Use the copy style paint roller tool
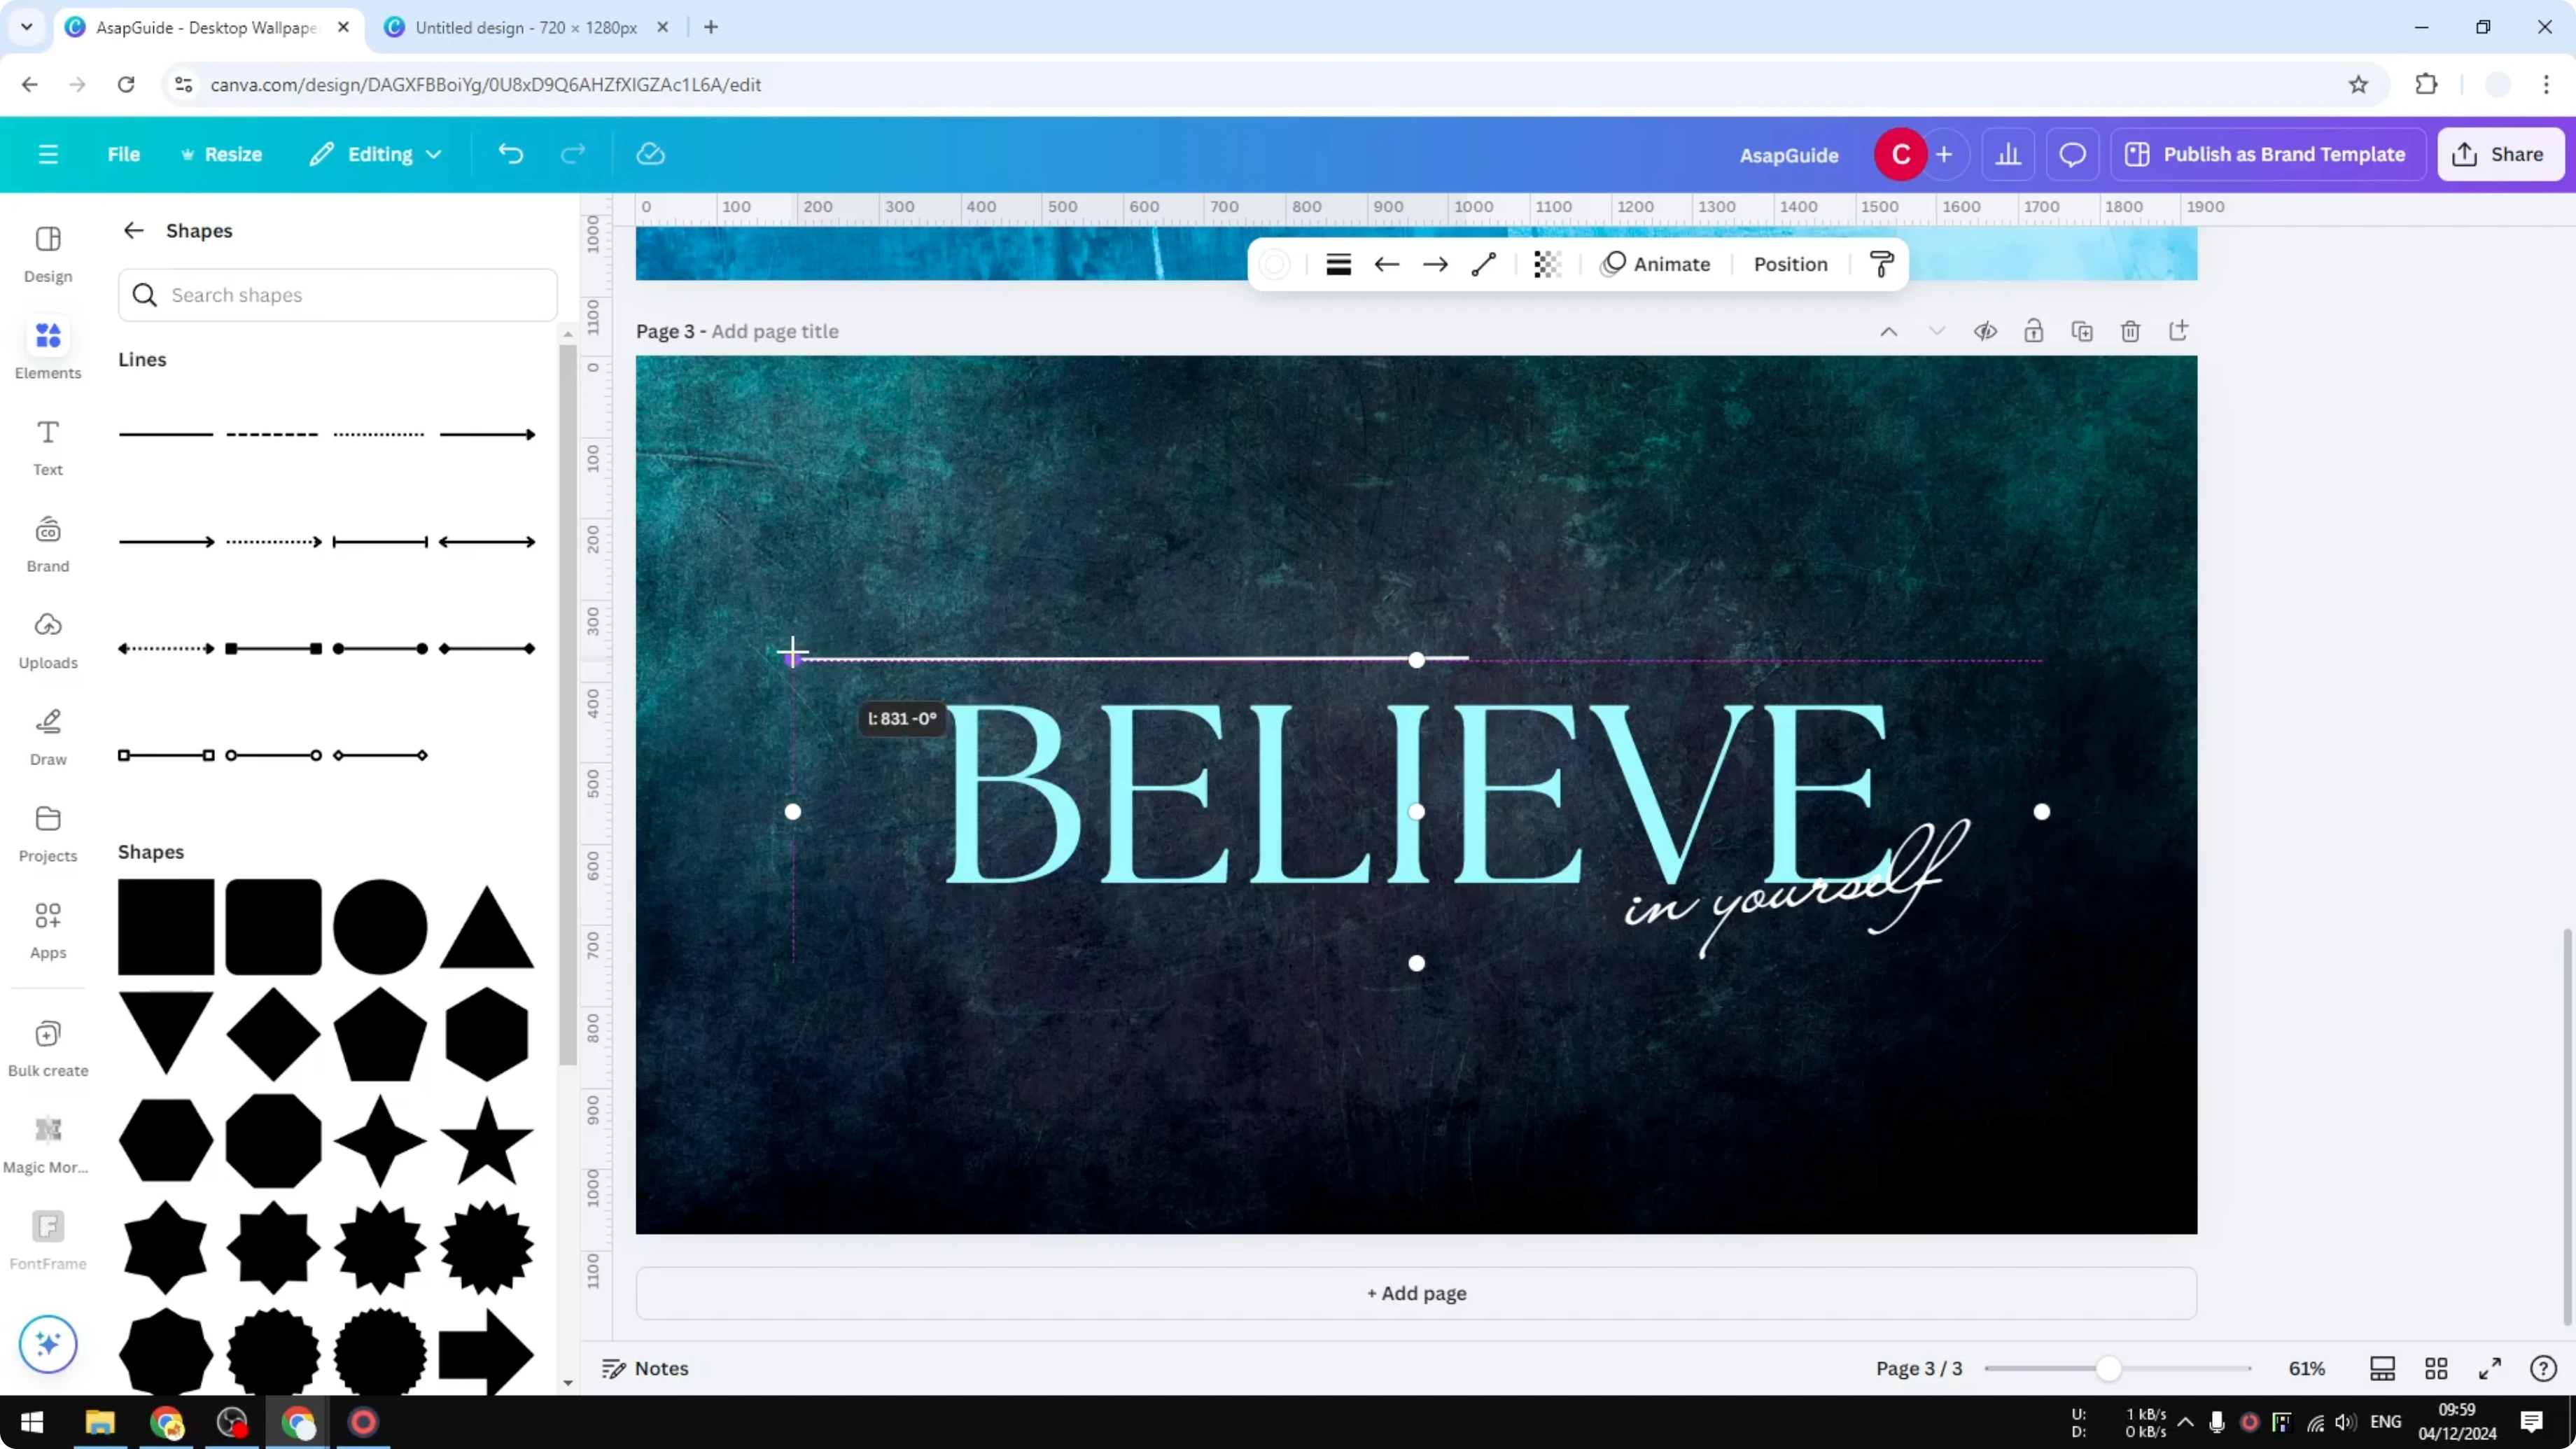 click(1881, 264)
